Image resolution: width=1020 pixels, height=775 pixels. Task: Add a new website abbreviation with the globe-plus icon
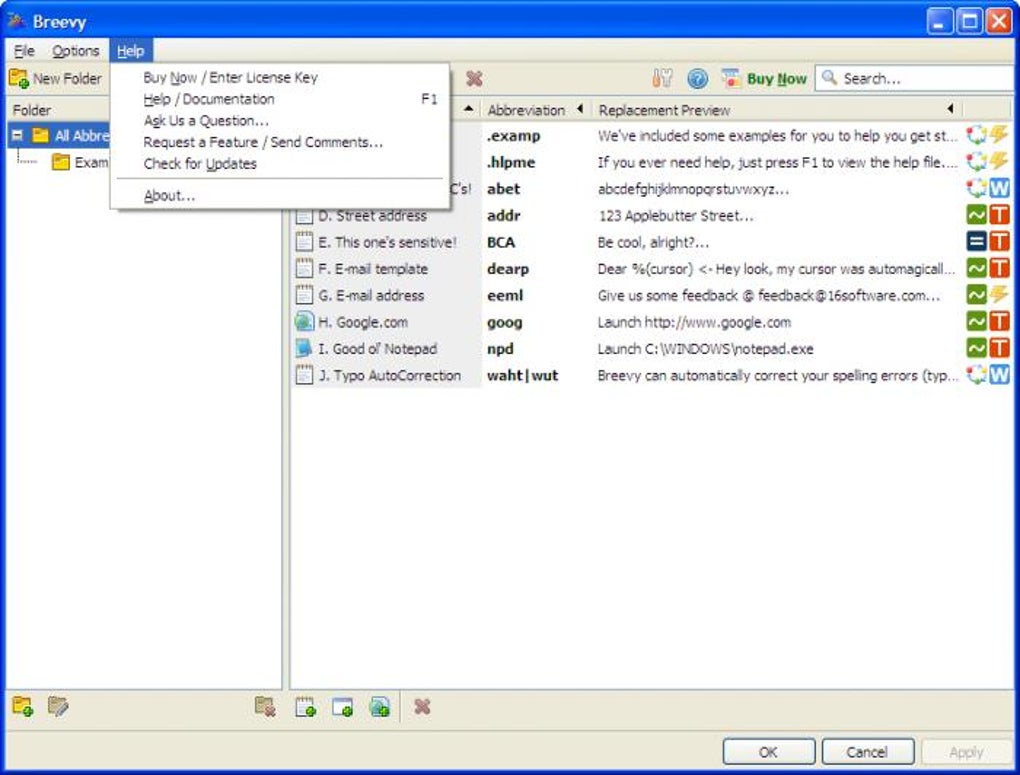point(380,707)
